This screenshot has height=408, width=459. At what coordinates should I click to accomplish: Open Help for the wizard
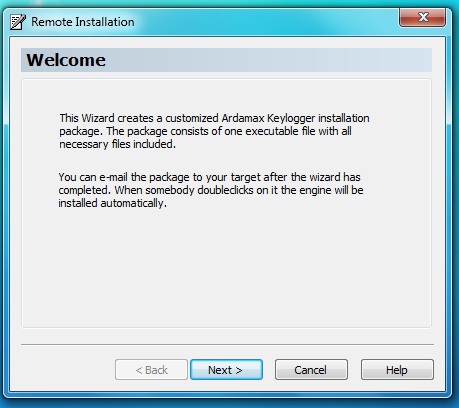(397, 370)
